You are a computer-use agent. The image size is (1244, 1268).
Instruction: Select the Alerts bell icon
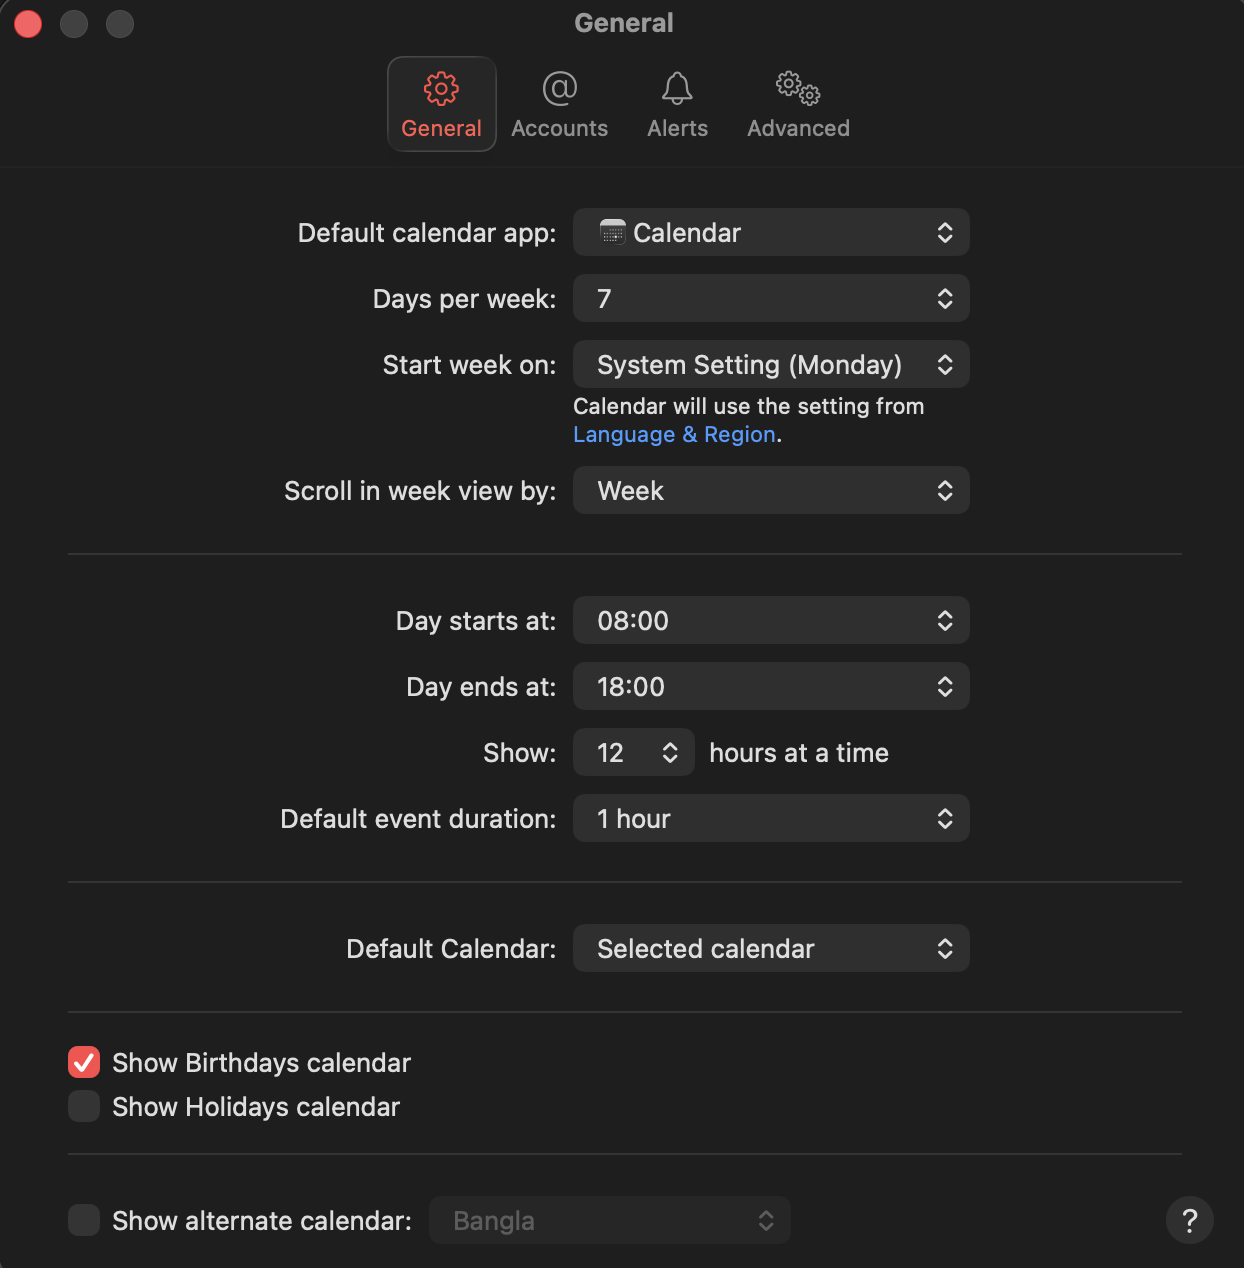tap(677, 89)
